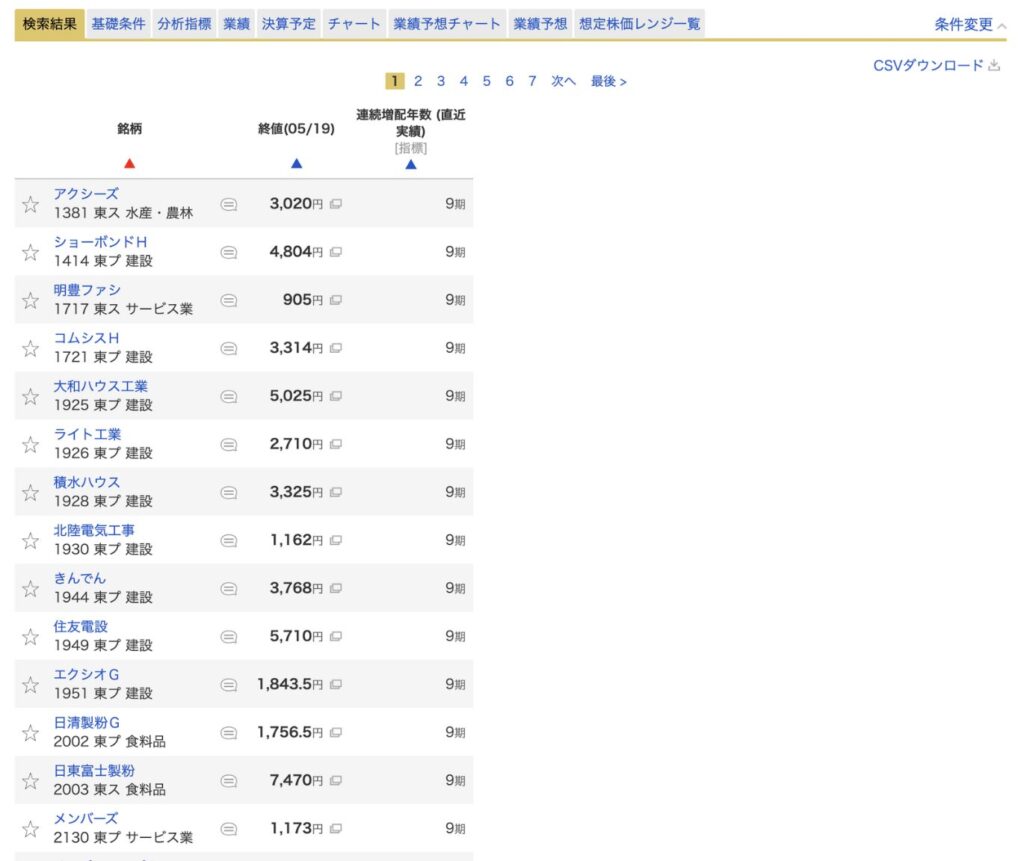
Task: Expand 条件変更 panel
Action: tap(970, 25)
